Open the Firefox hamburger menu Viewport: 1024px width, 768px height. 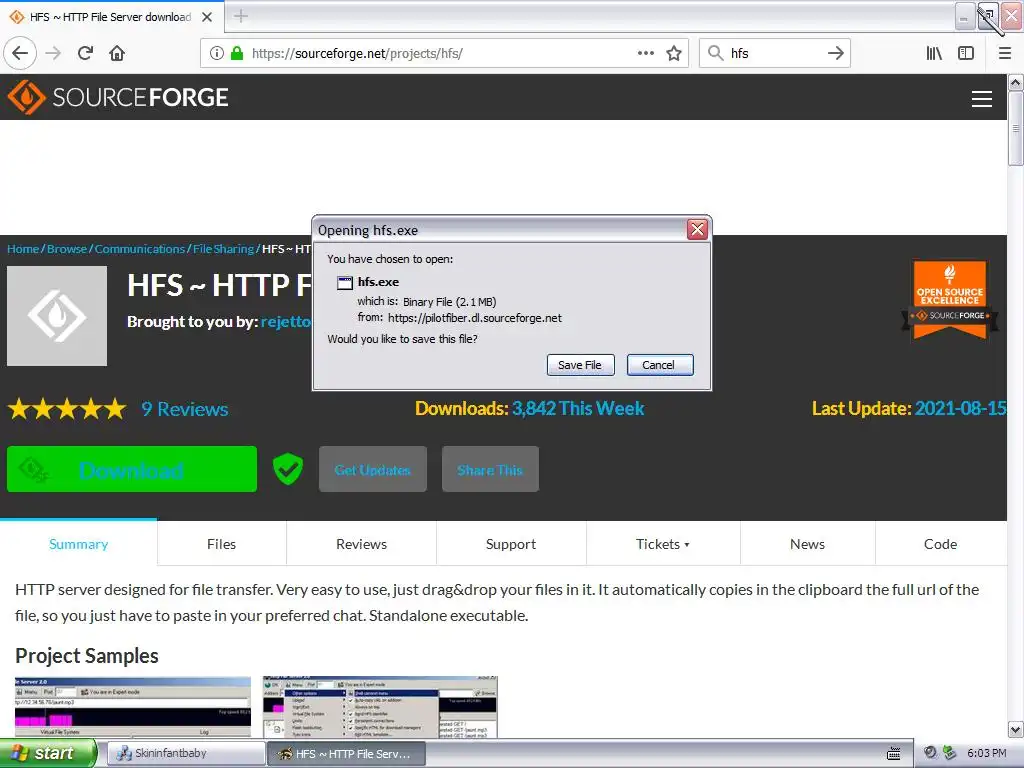point(1004,53)
